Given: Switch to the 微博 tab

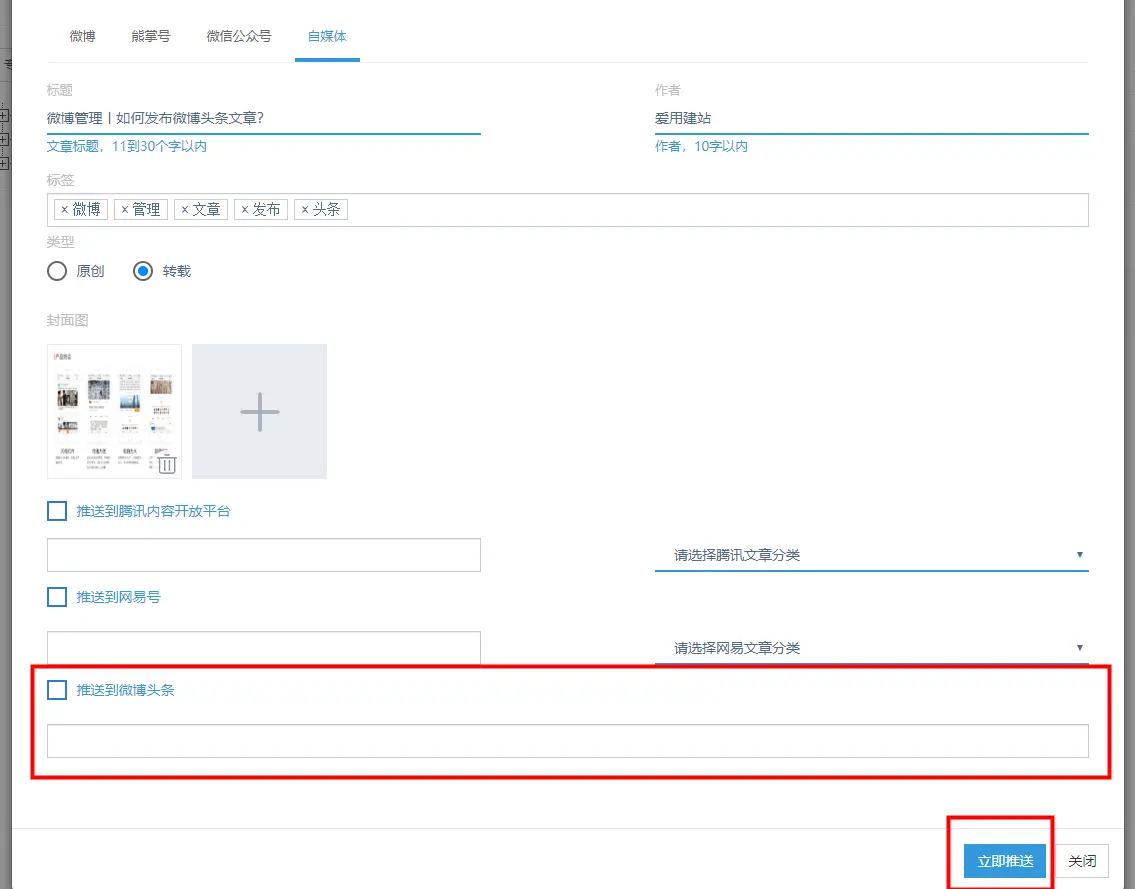Looking at the screenshot, I should 83,36.
